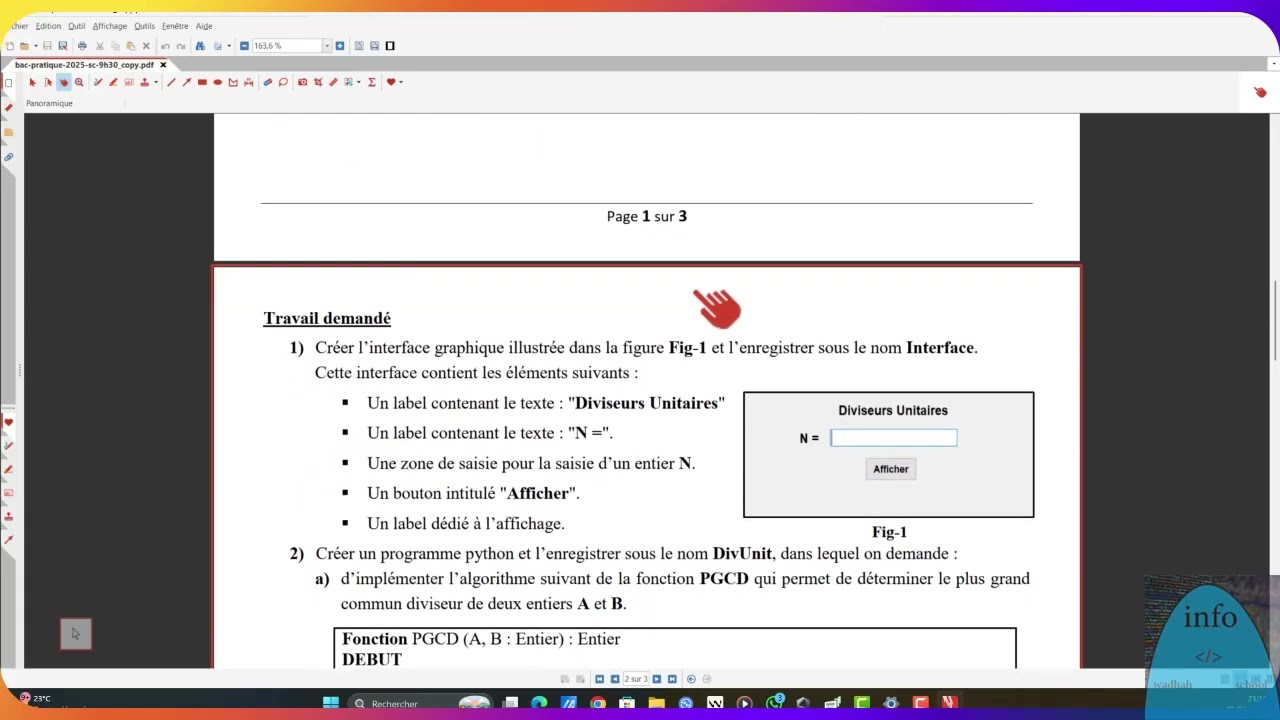
Task: Open the Edition menu
Action: (48, 26)
